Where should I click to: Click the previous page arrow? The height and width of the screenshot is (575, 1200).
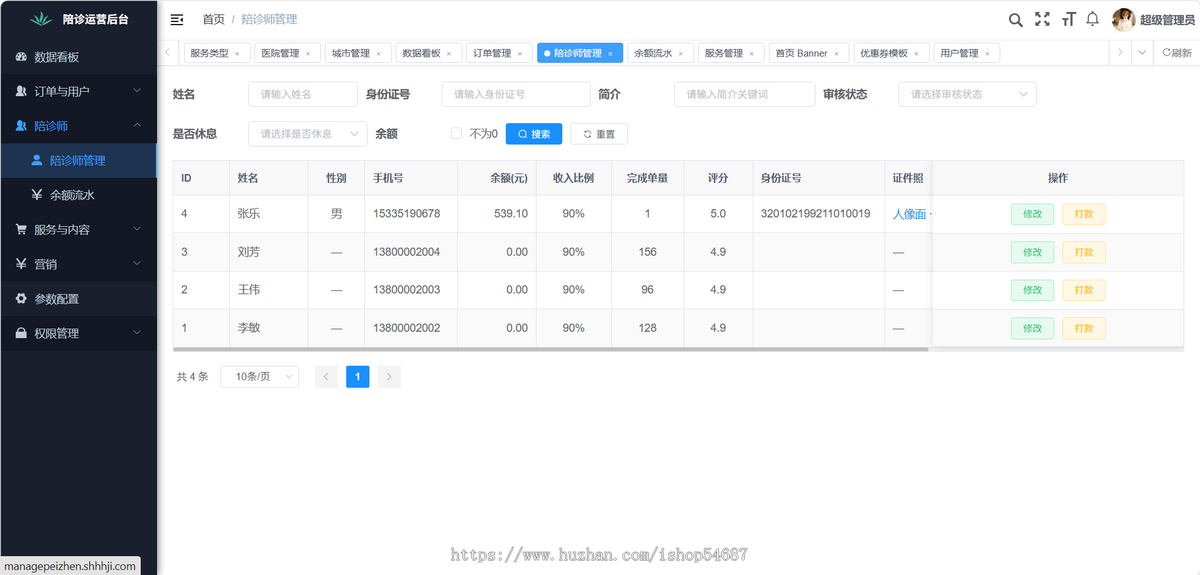[326, 376]
